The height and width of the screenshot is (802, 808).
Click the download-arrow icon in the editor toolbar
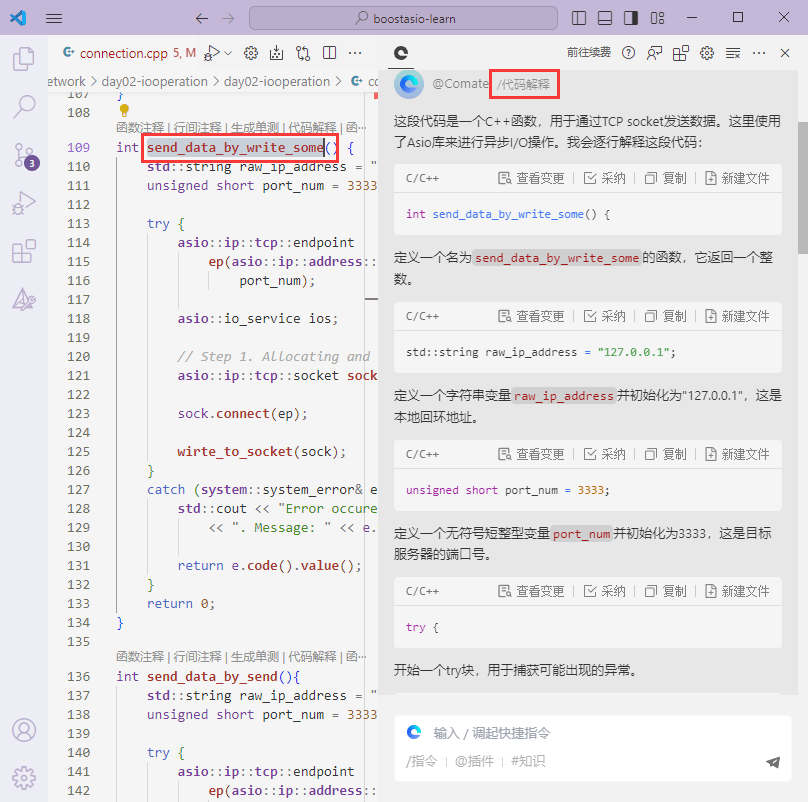pos(277,53)
